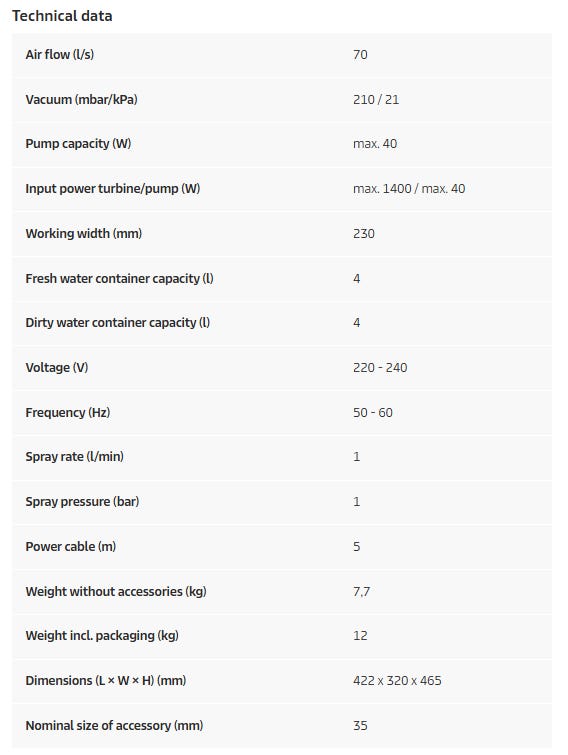The height and width of the screenshot is (755, 568).
Task: Click the Working width value 230
Action: 364,234
